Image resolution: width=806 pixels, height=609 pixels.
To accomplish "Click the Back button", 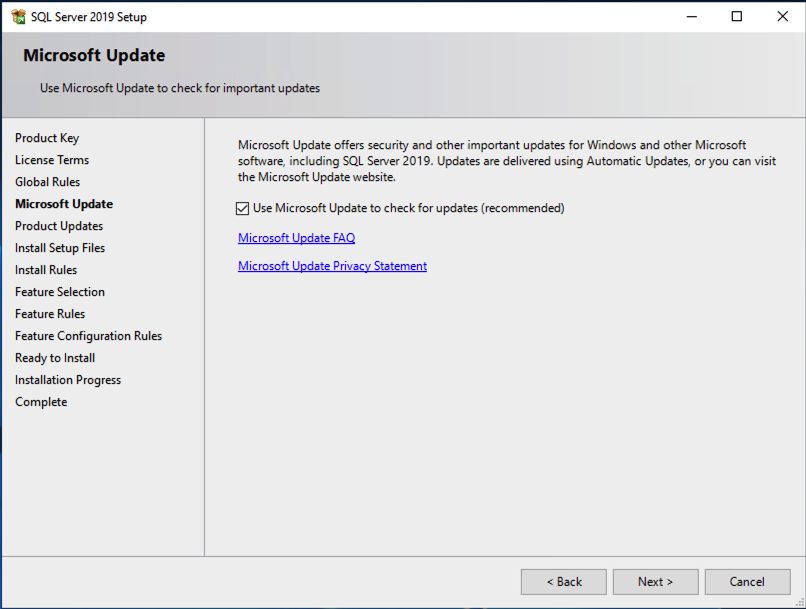I will click(x=563, y=581).
